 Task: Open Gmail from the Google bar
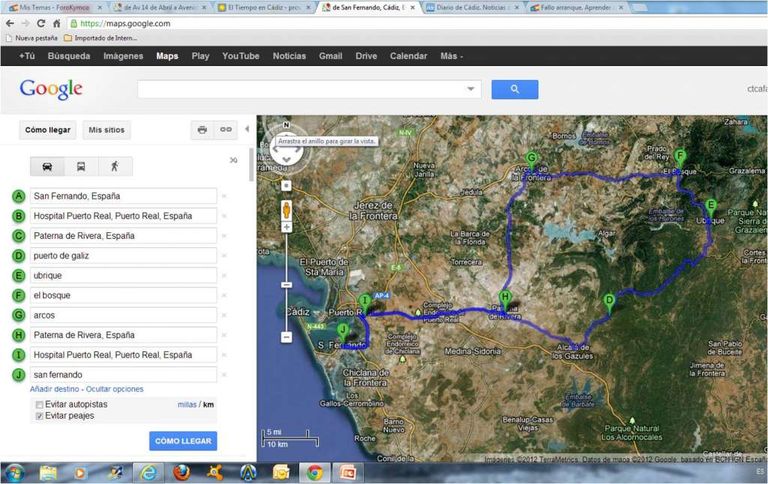330,56
